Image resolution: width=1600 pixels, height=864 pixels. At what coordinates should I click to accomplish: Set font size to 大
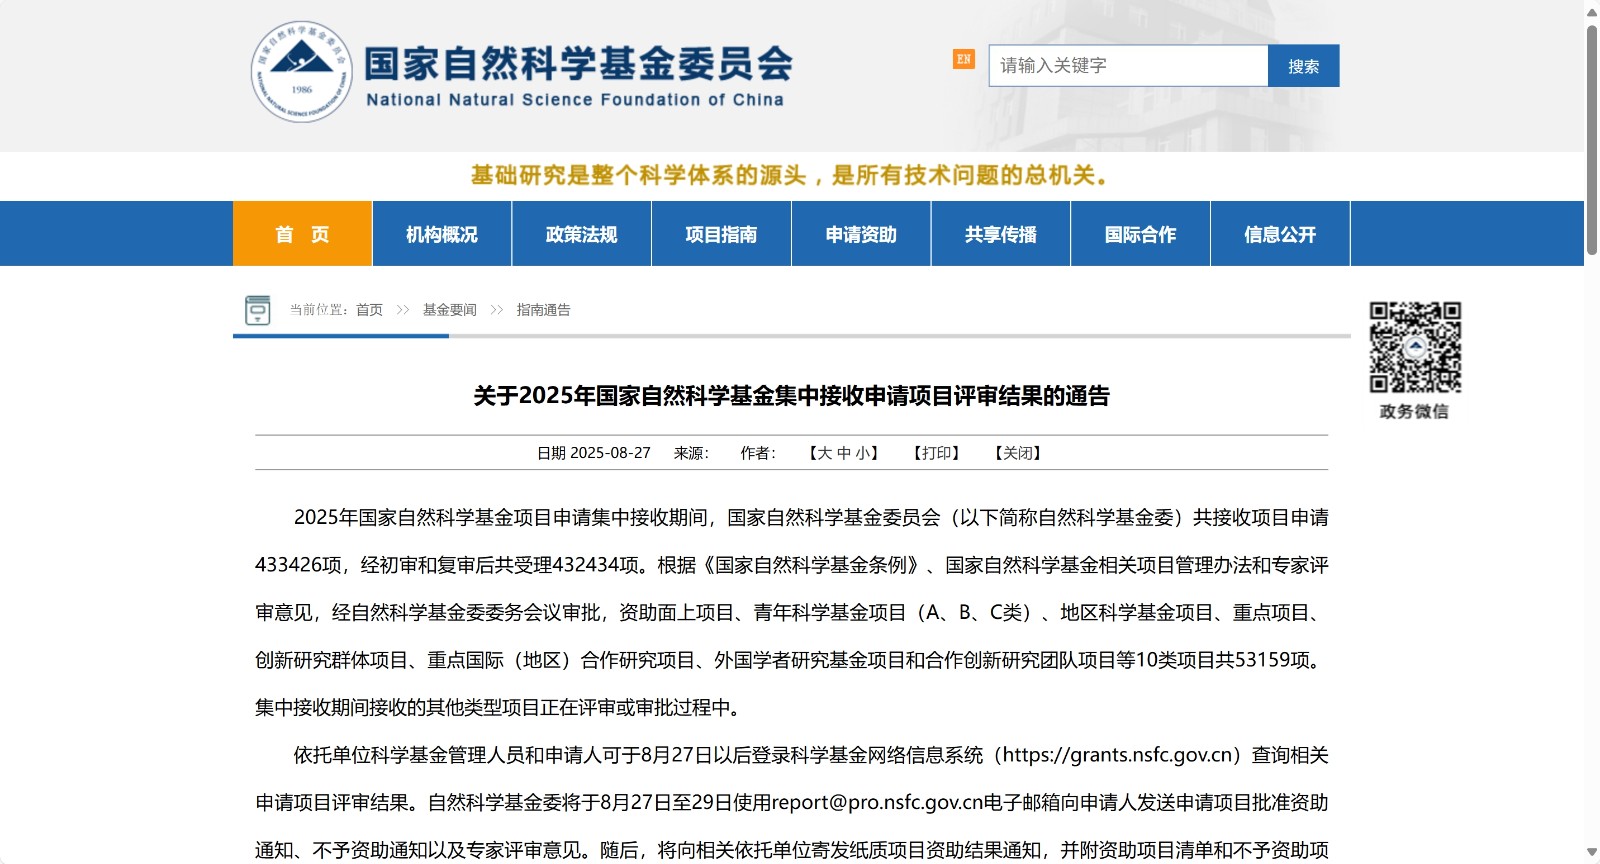(824, 453)
